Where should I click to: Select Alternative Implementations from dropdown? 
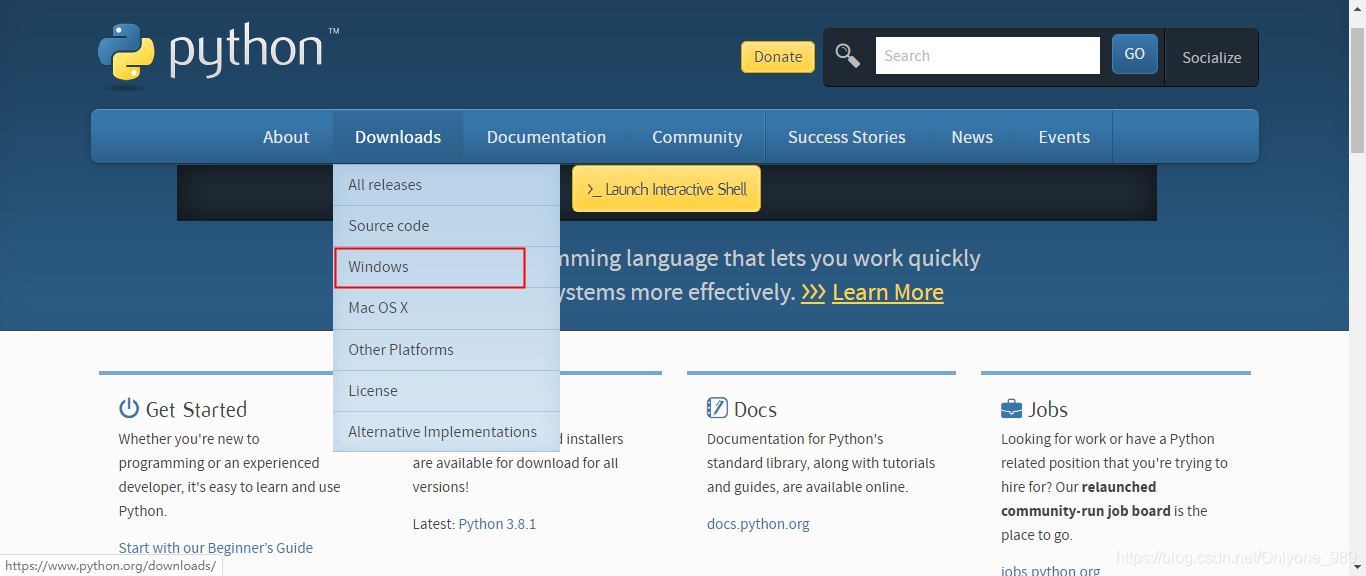pyautogui.click(x=446, y=432)
